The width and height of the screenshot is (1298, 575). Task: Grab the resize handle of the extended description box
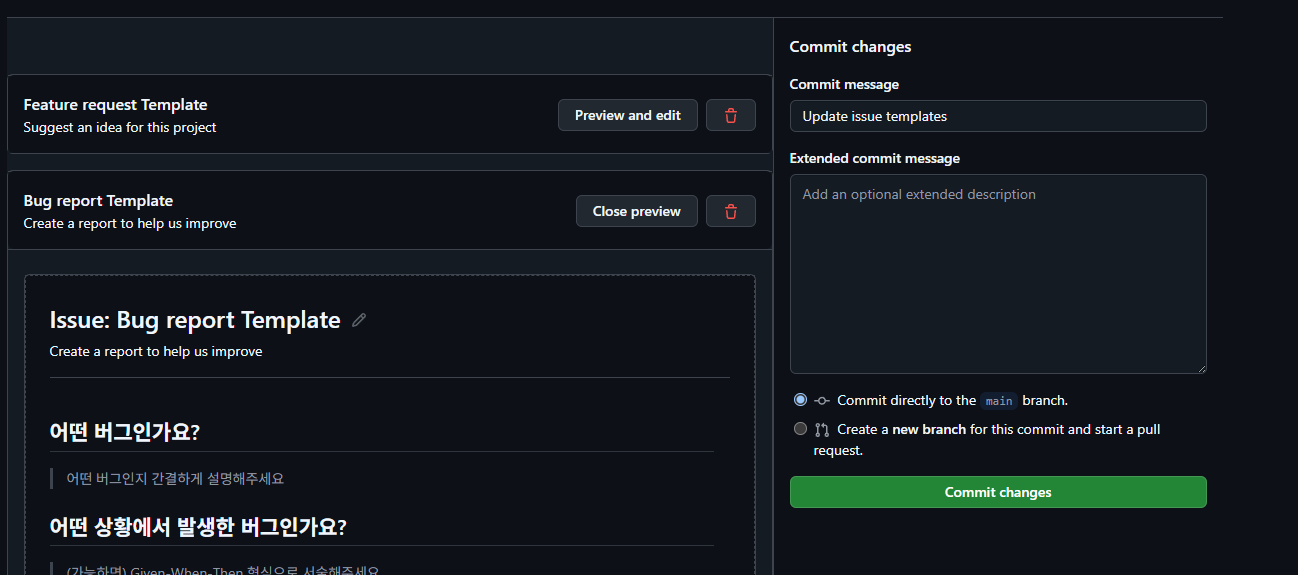(x=1201, y=368)
